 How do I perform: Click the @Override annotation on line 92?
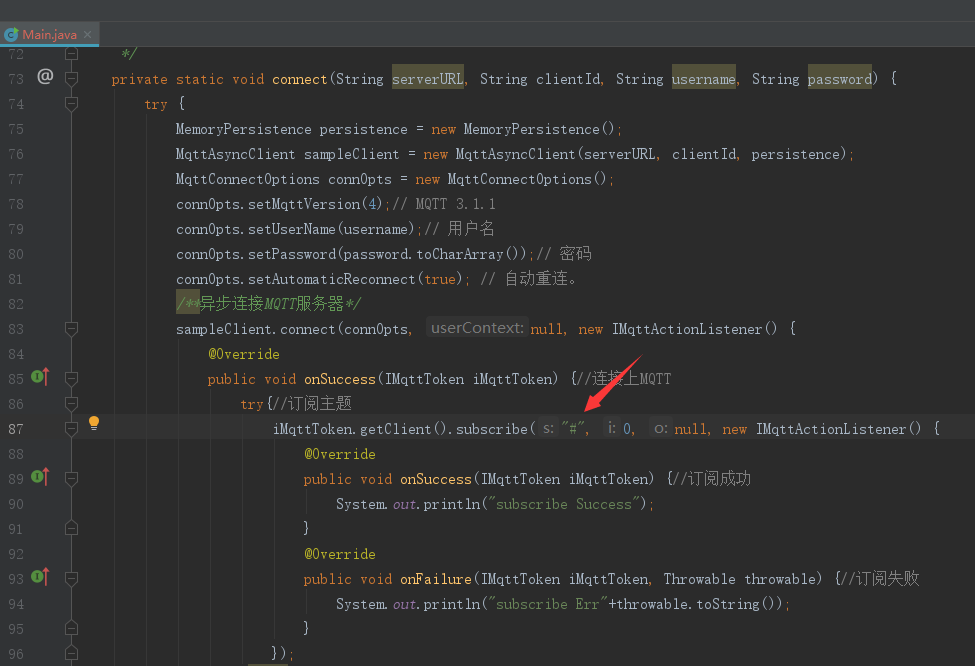tap(340, 554)
